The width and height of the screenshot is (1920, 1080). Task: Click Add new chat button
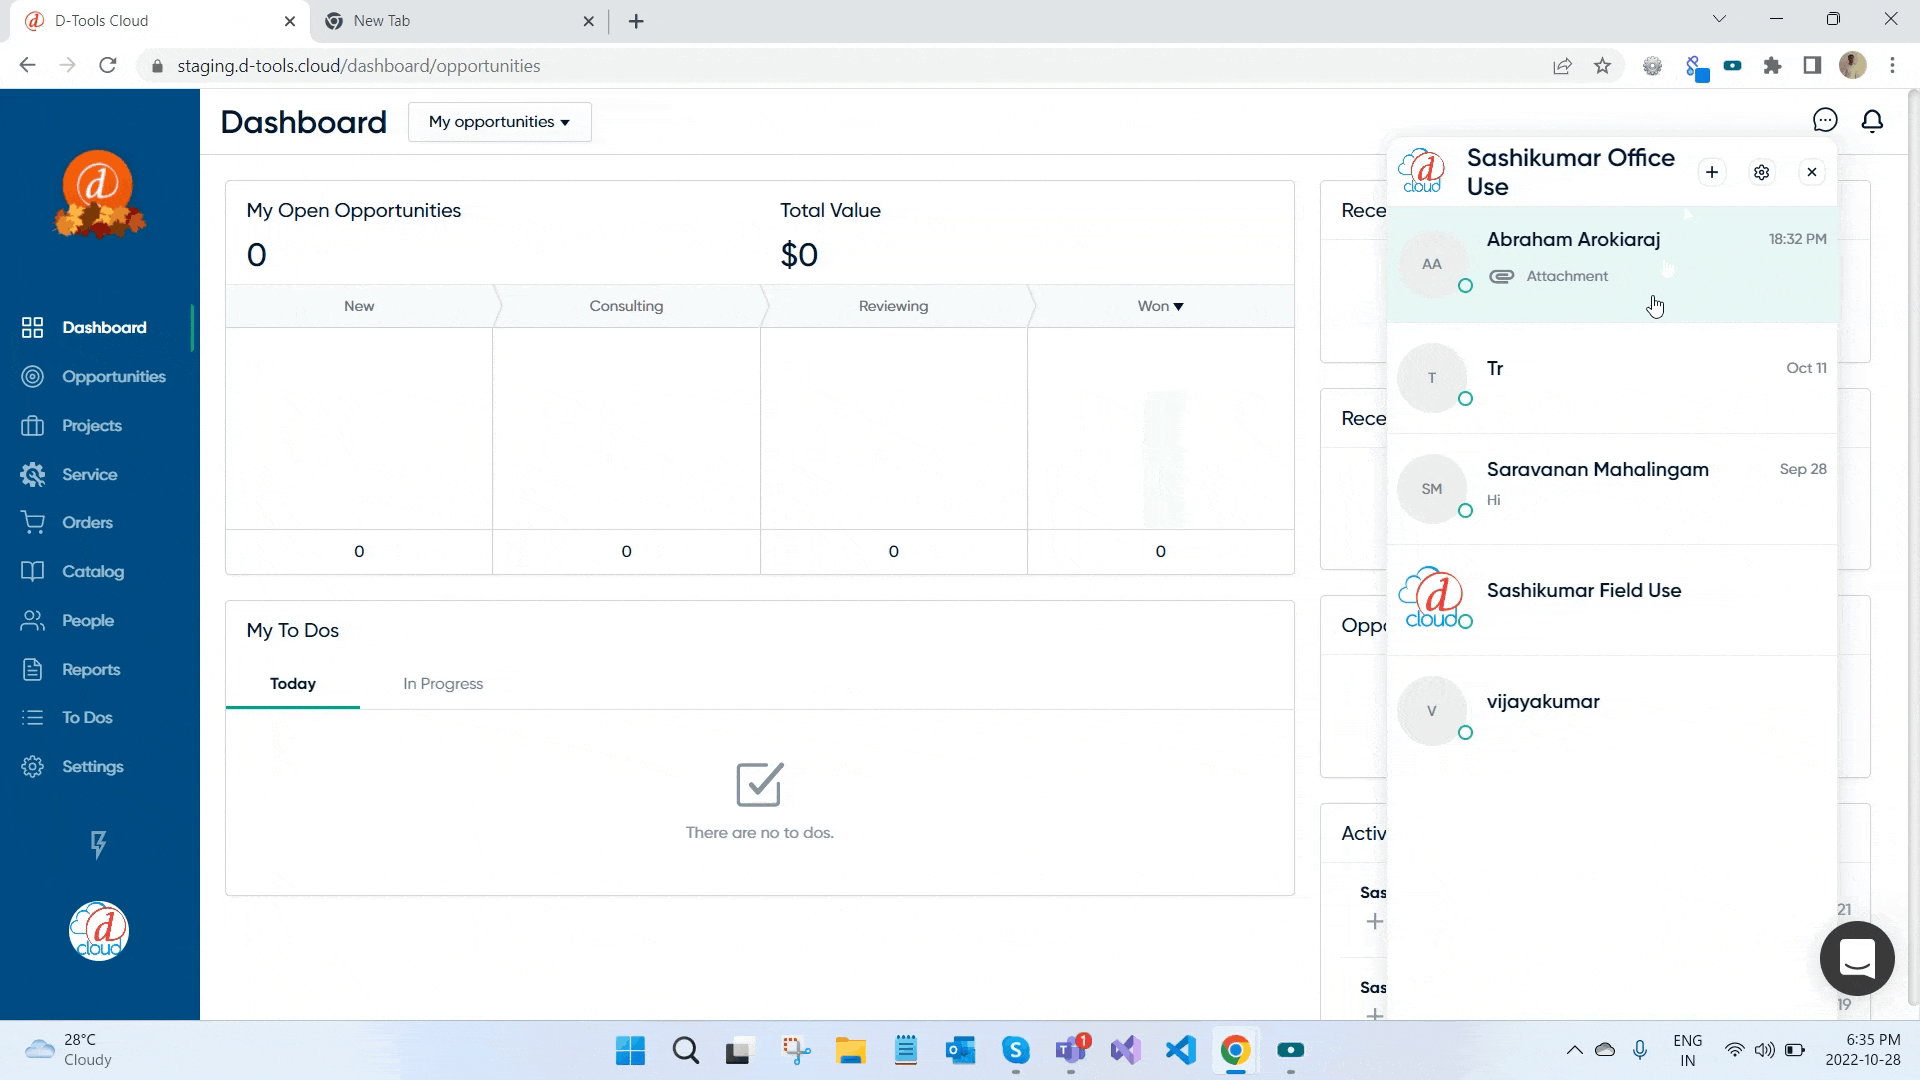coord(1712,171)
